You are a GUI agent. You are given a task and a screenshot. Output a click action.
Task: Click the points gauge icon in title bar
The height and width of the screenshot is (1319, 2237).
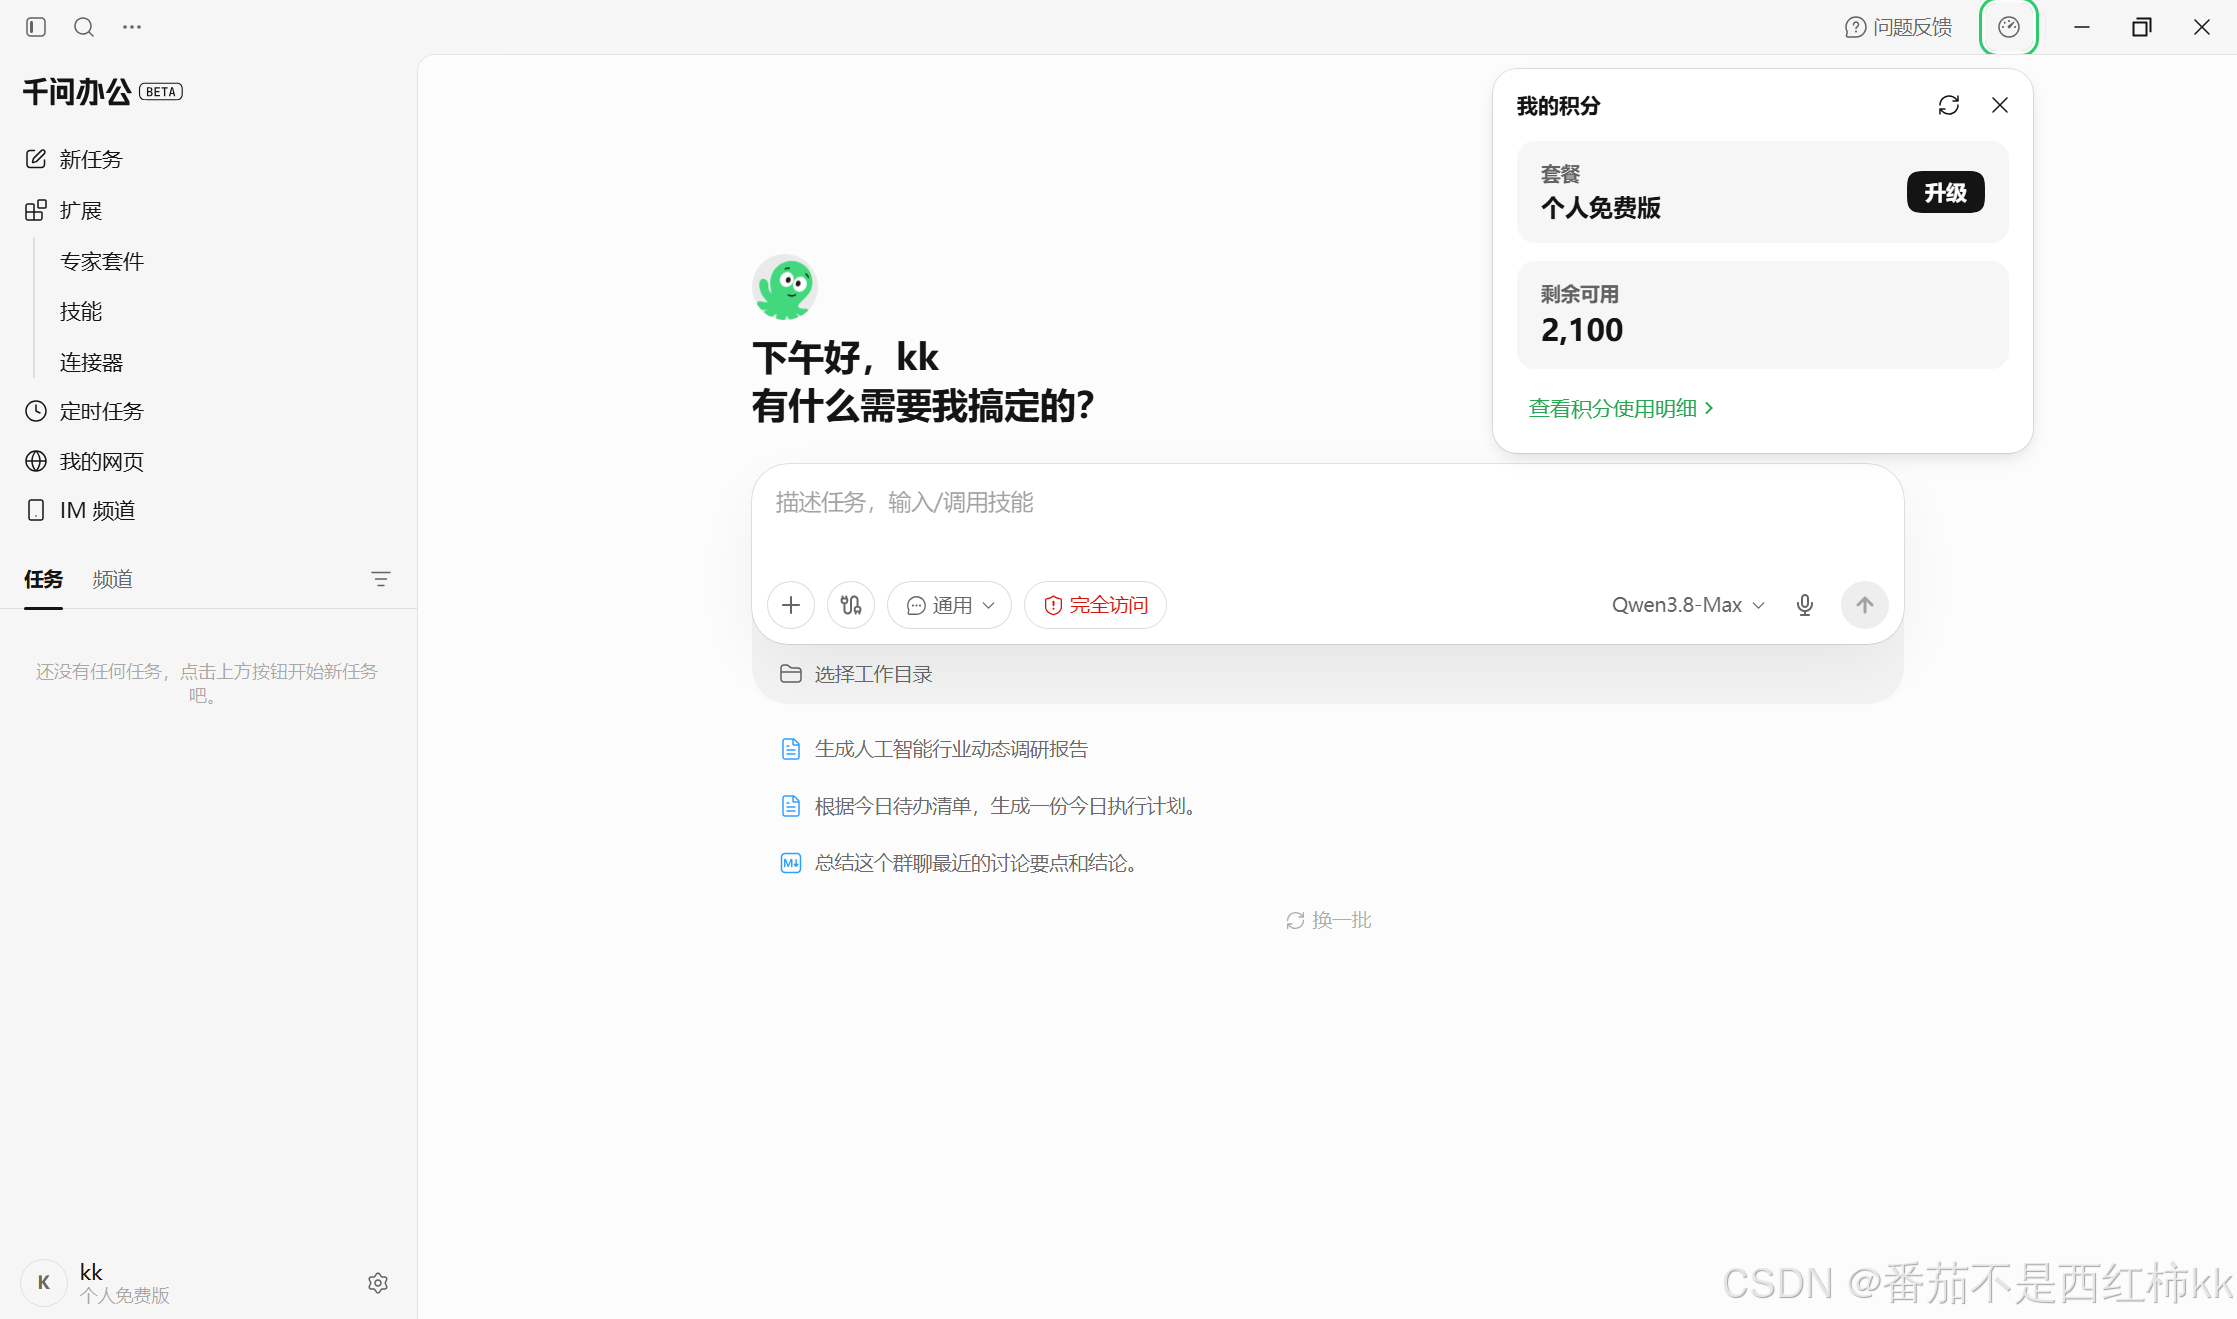point(2009,27)
